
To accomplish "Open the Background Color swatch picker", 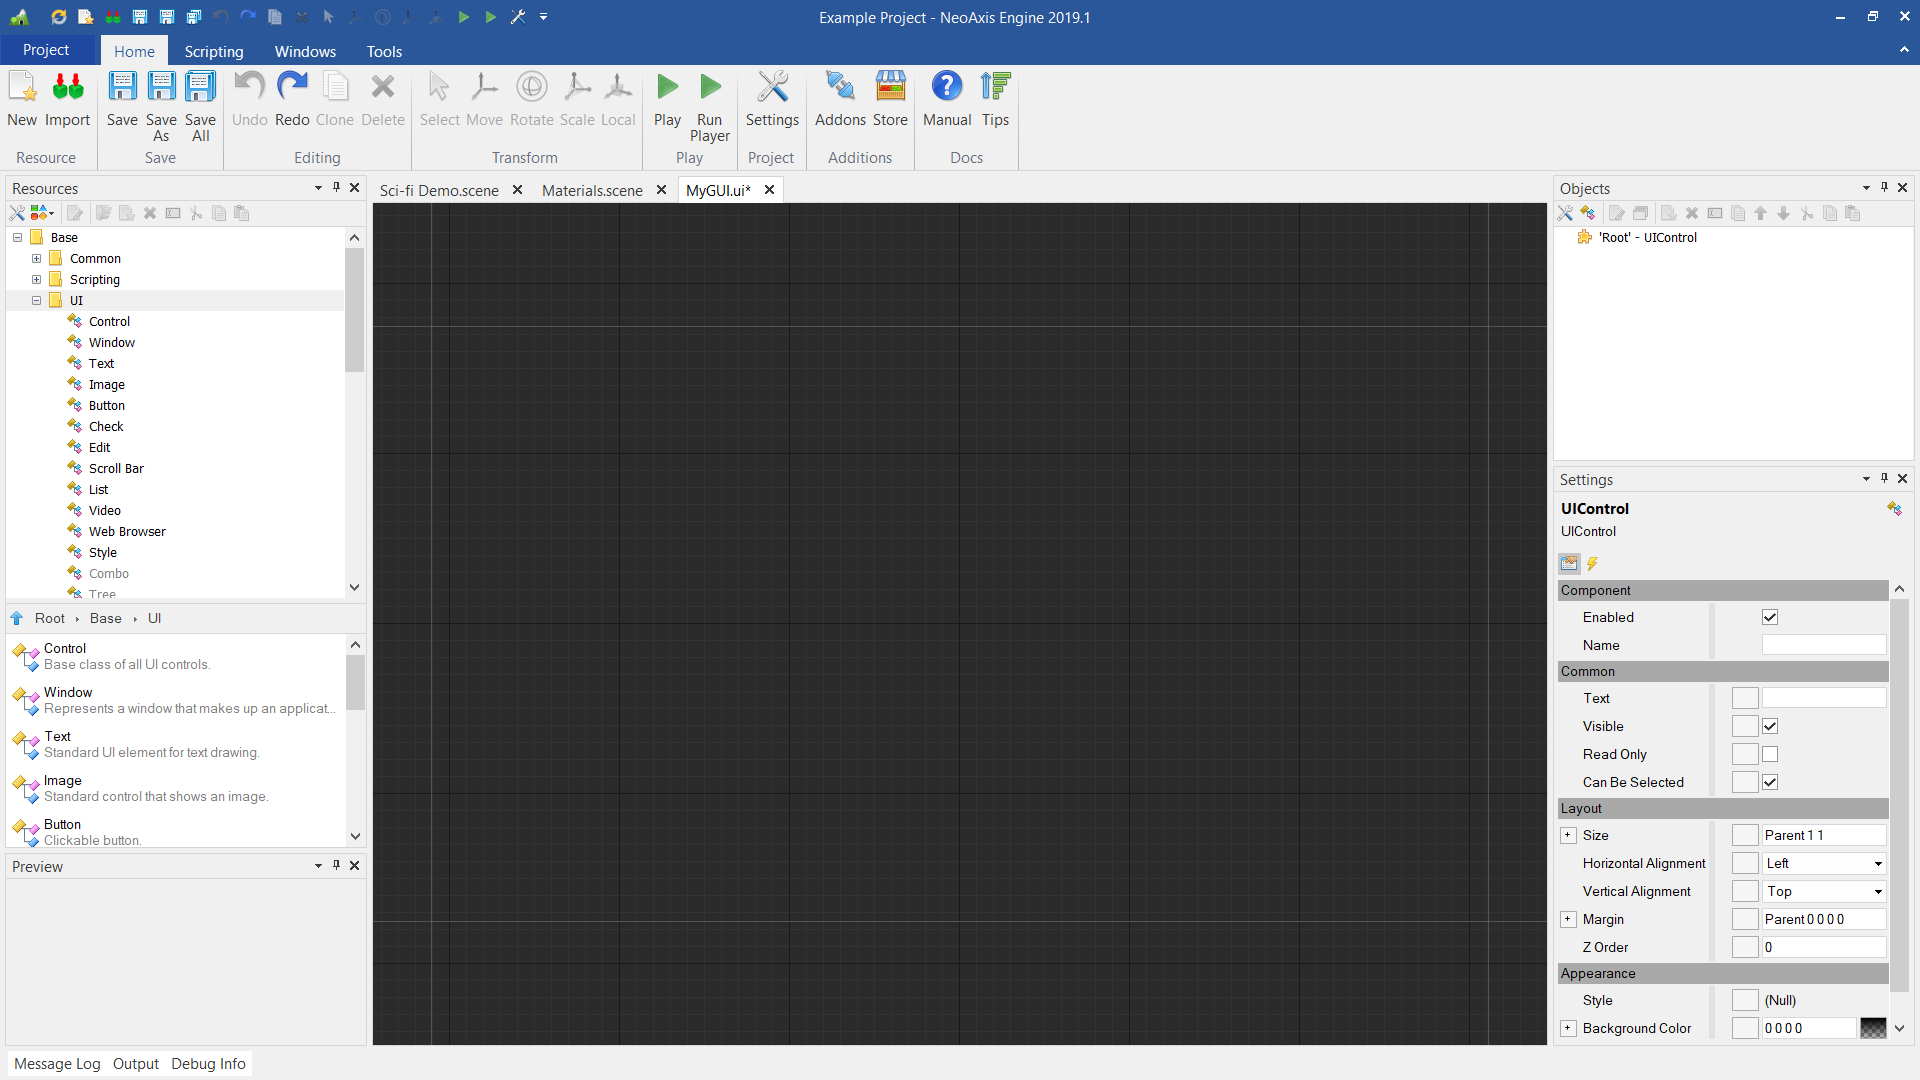I will [1873, 1028].
